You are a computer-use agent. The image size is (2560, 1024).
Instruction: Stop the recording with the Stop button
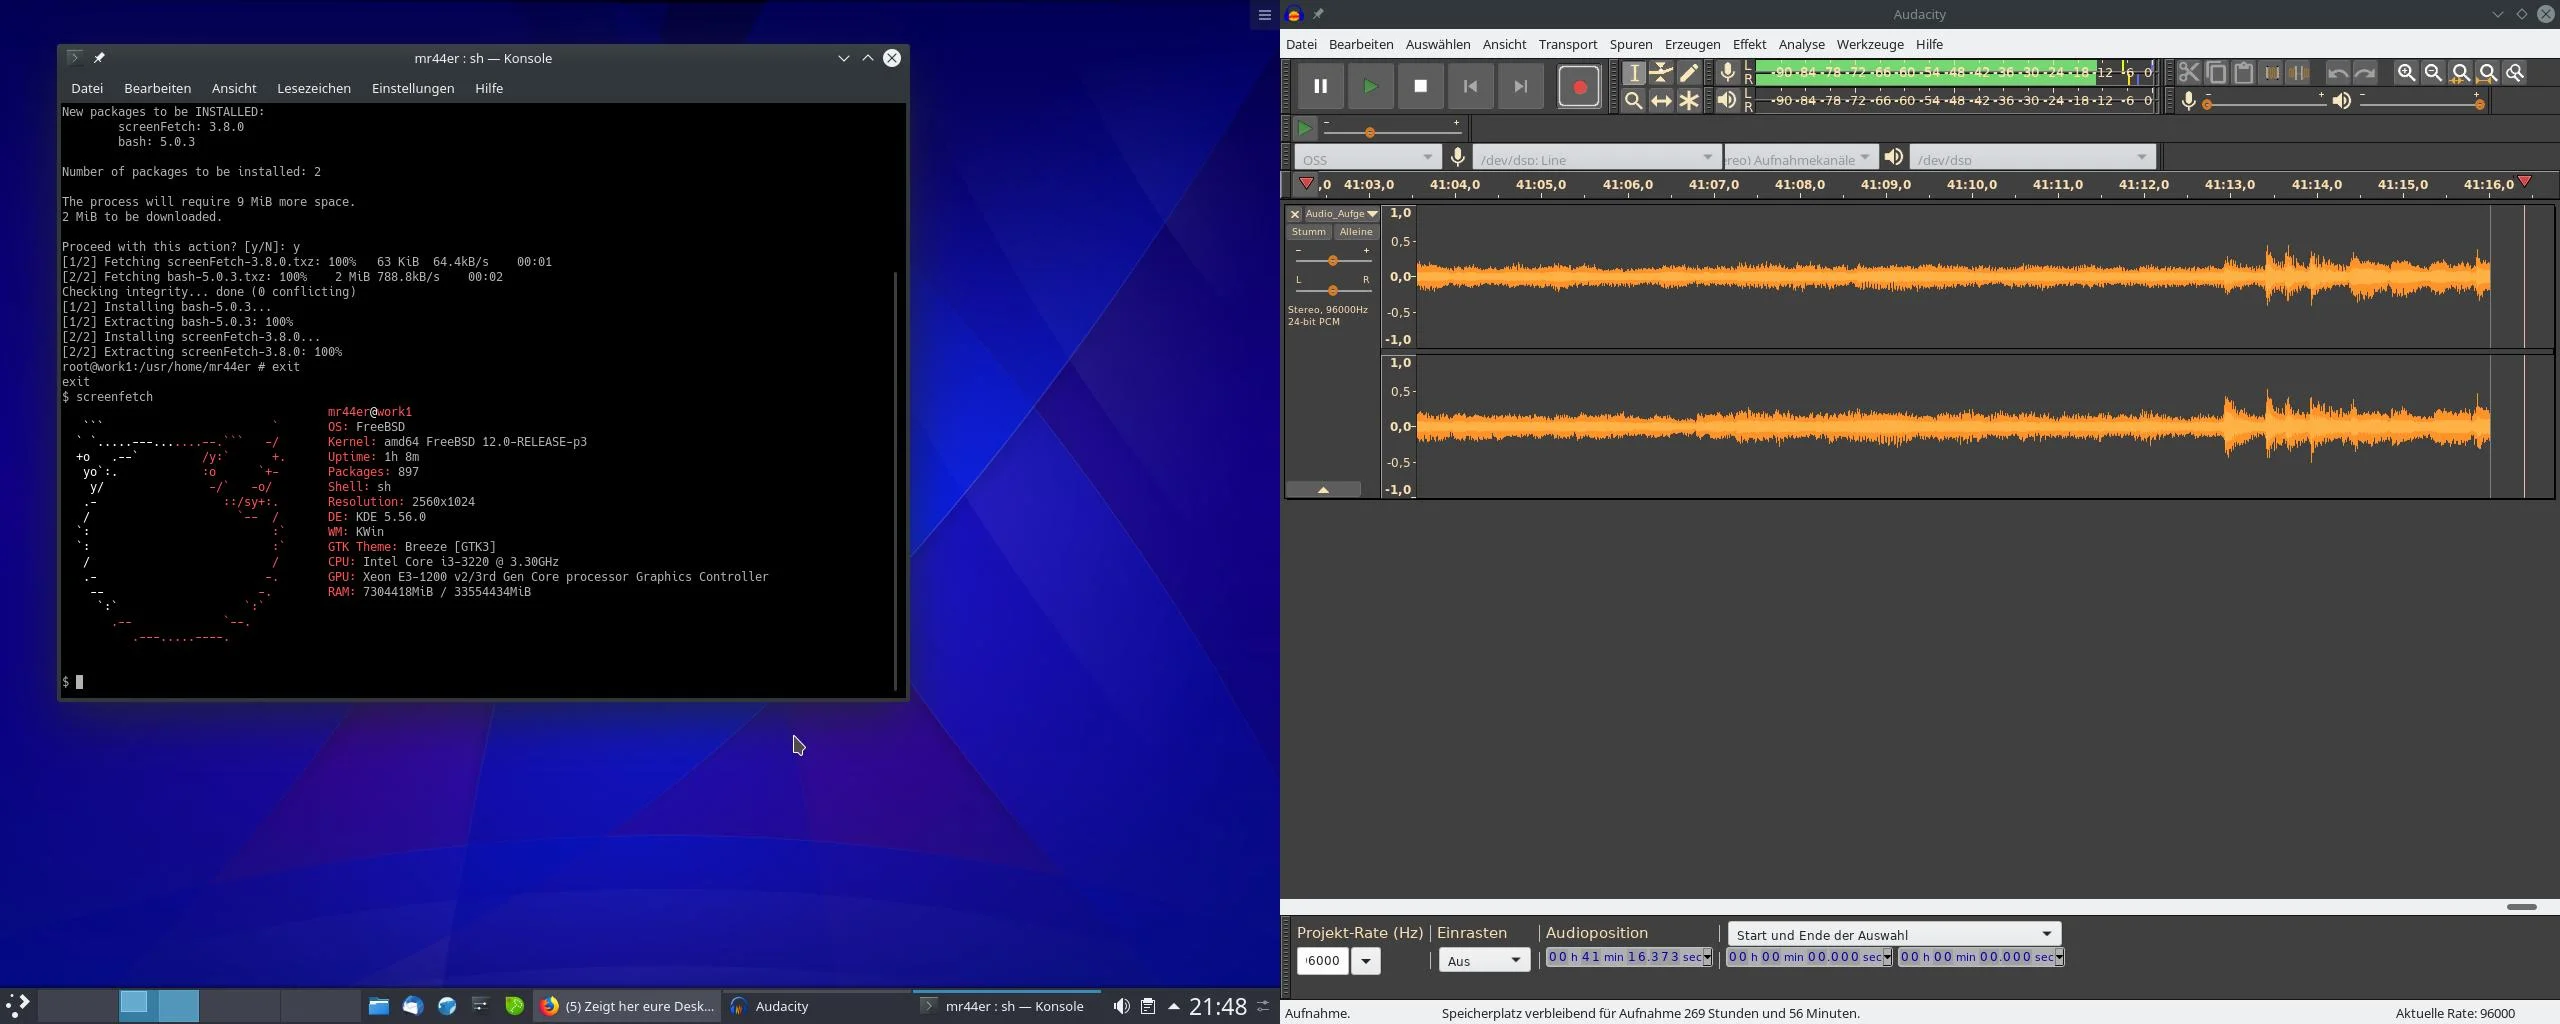point(1420,86)
